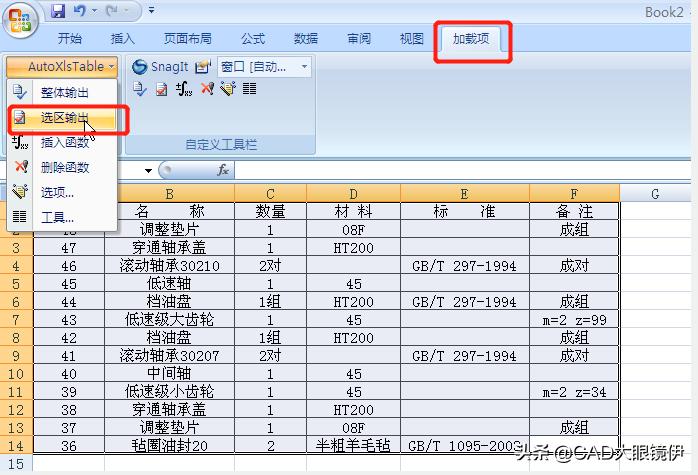Screen dimensions: 698x475
Task: Click toolbar tools grid icon
Action: pos(249,89)
